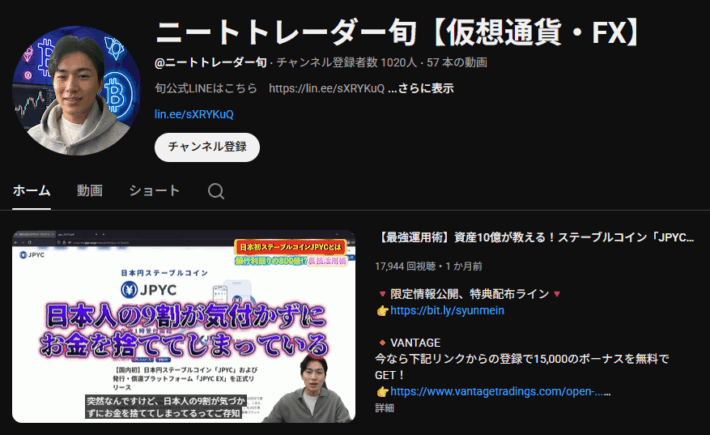Open the channel search magnifier icon
Viewport: 710px width, 435px height.
[x=216, y=191]
